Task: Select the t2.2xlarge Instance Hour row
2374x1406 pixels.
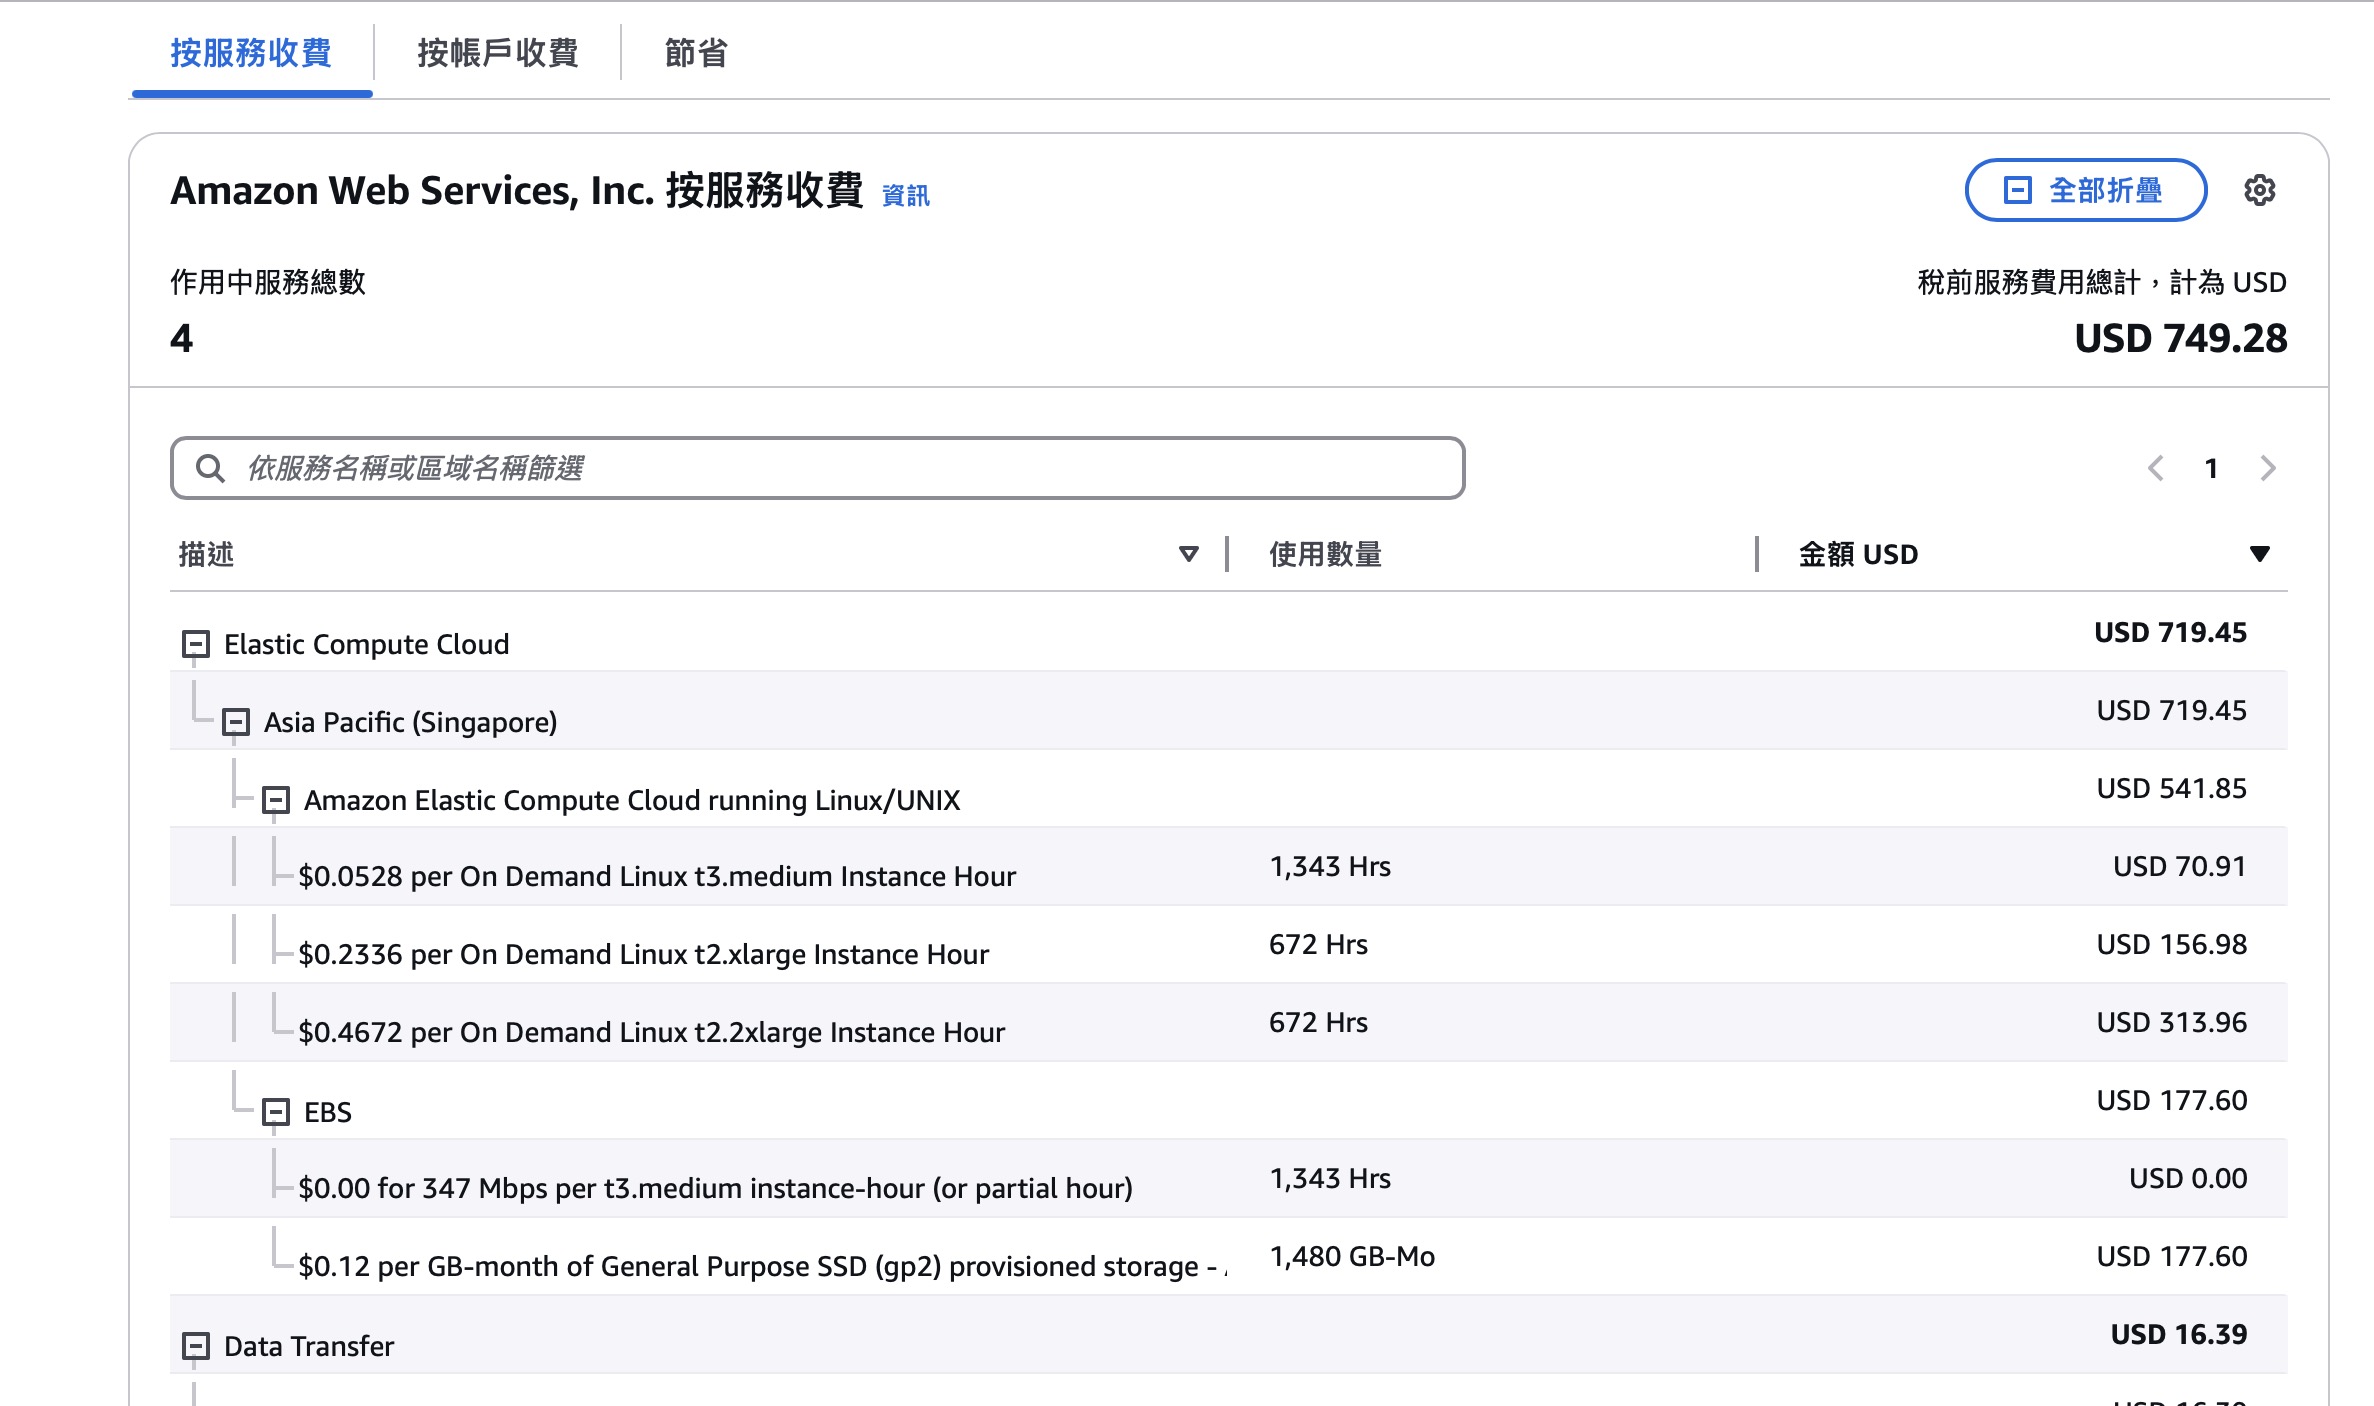Action: pyautogui.click(x=1229, y=1022)
